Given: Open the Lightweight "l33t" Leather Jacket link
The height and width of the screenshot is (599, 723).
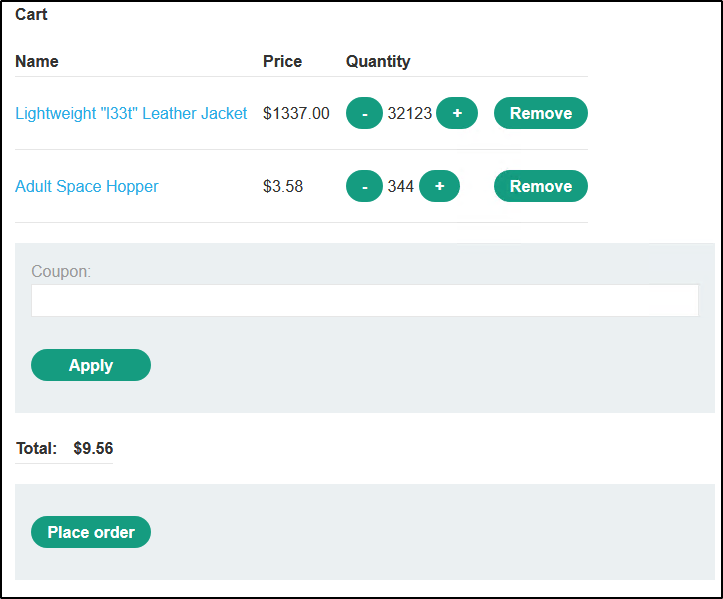Looking at the screenshot, I should point(131,113).
